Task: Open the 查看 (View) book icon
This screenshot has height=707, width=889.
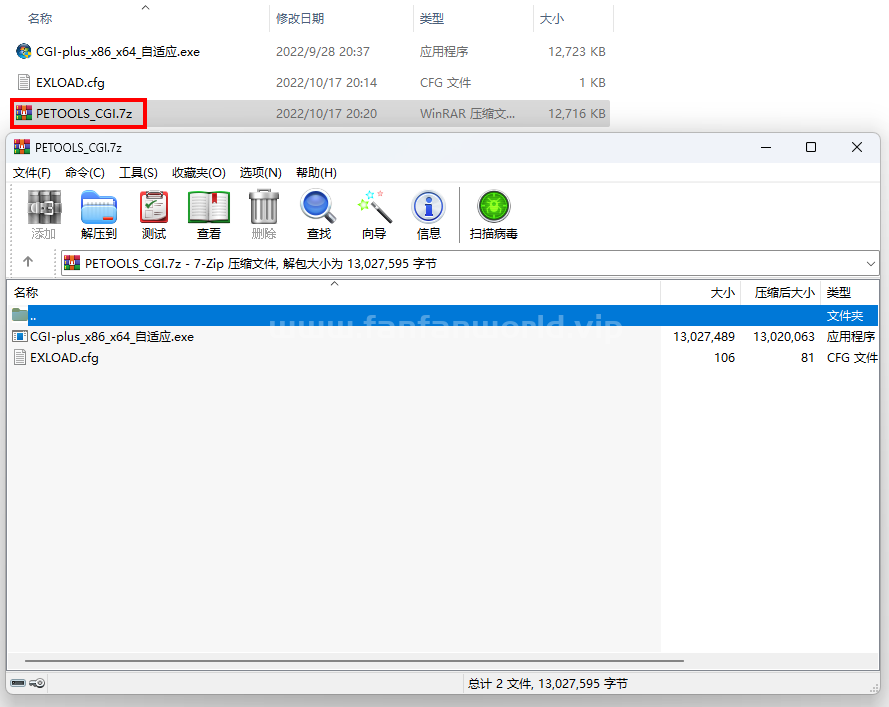Action: (209, 215)
